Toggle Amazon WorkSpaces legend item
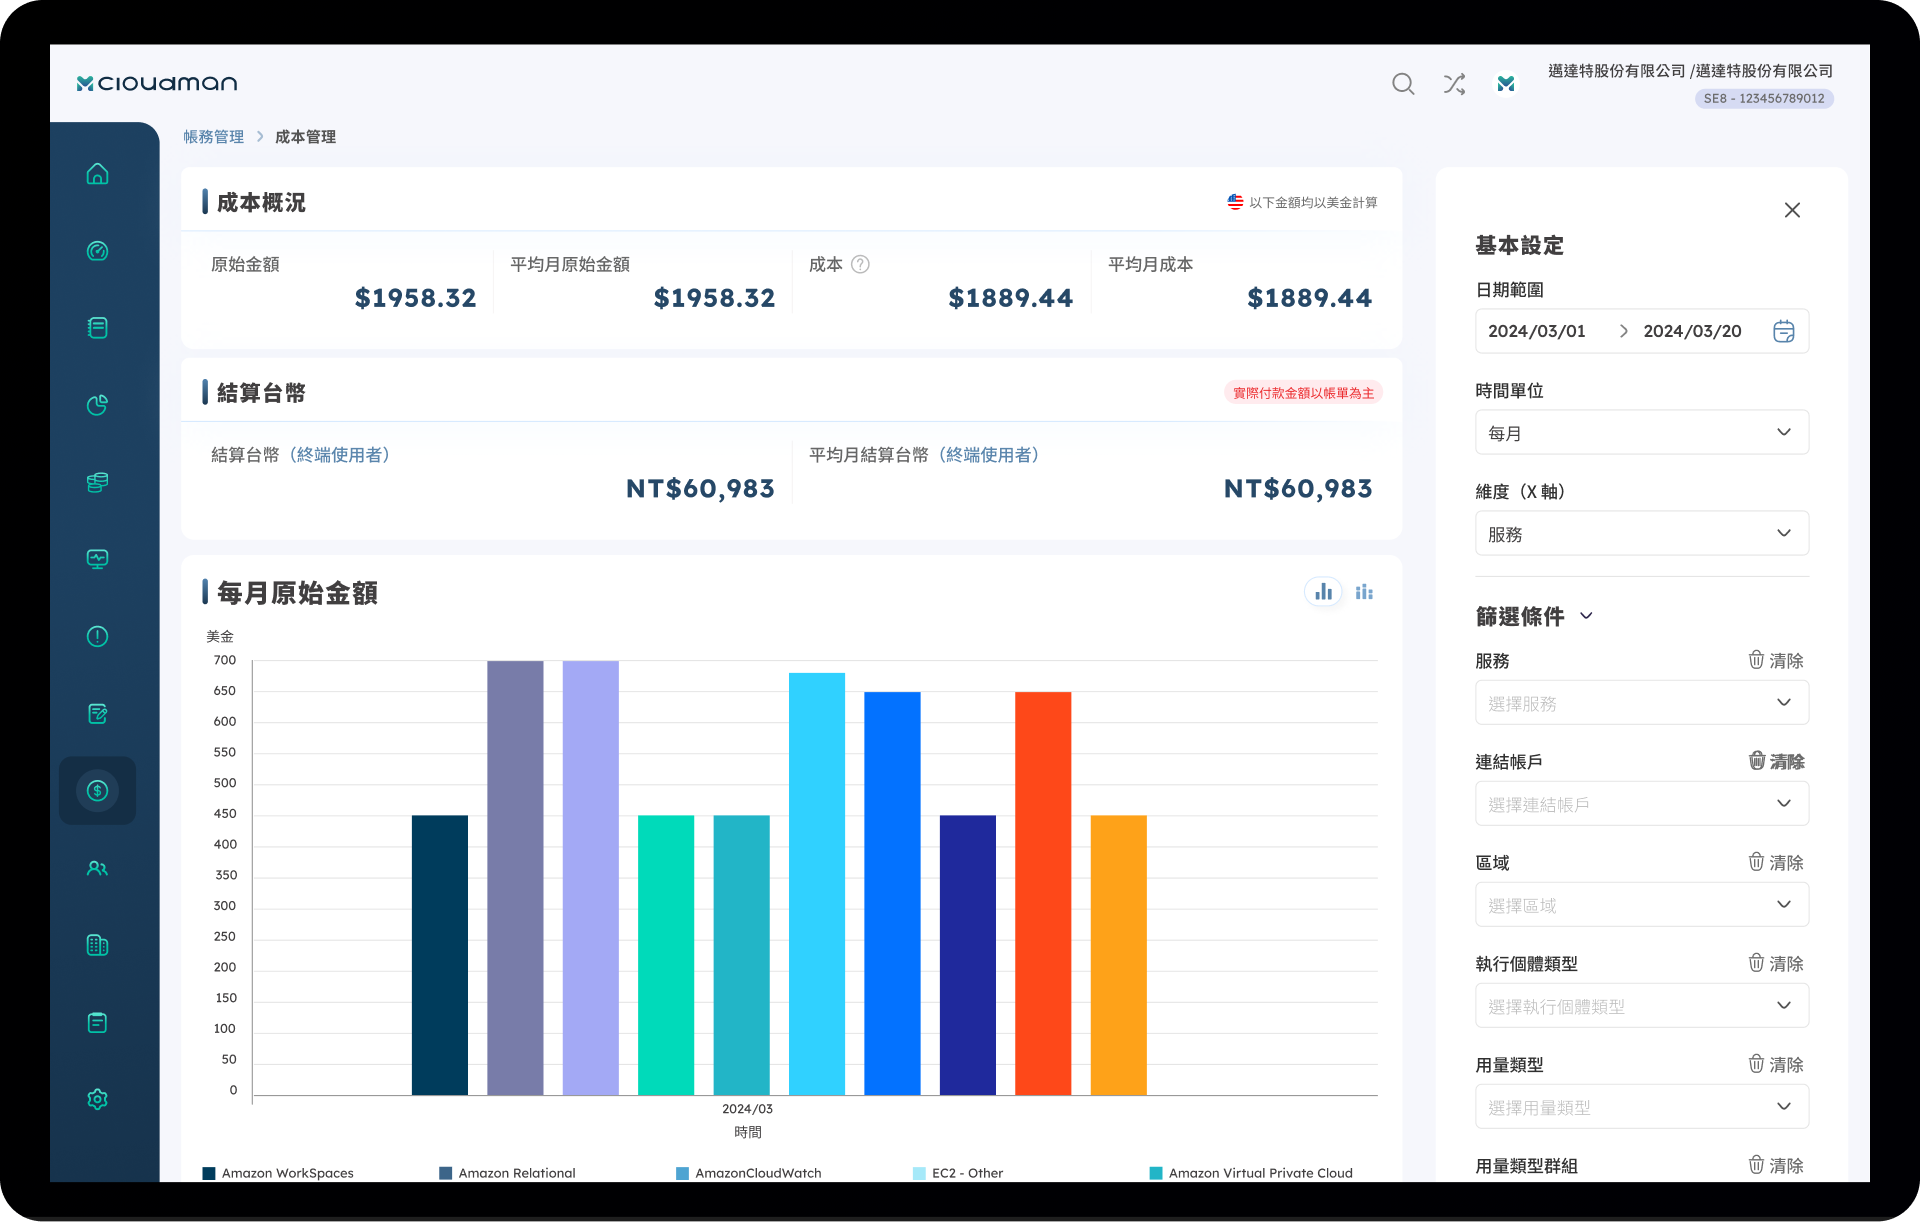Image resolution: width=1920 pixels, height=1222 pixels. click(278, 1173)
